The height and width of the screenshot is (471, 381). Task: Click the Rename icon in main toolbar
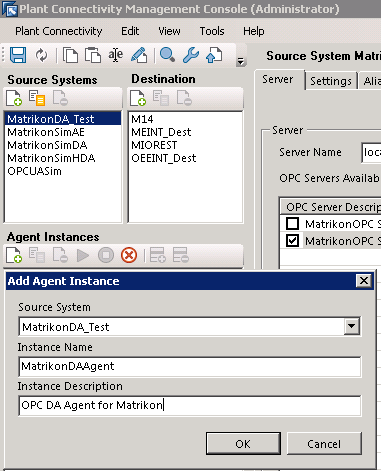116,55
